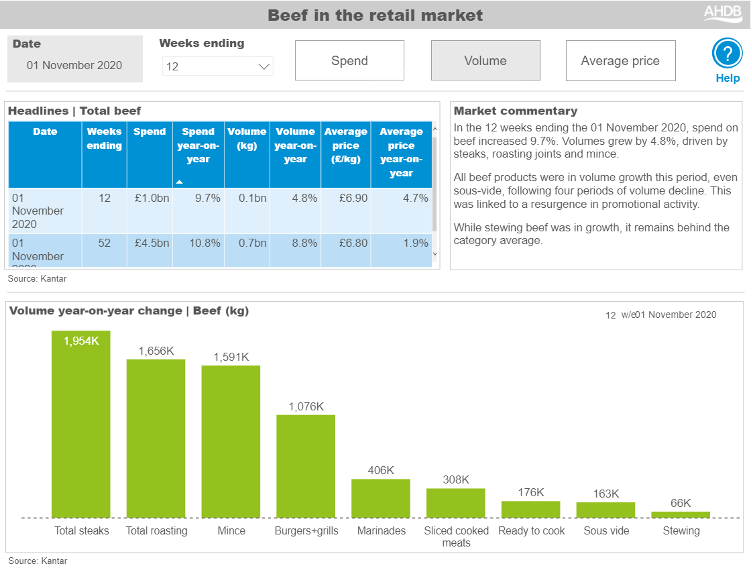The height and width of the screenshot is (570, 752).
Task: Click the Average price (£/kg) column header
Action: [x=345, y=145]
